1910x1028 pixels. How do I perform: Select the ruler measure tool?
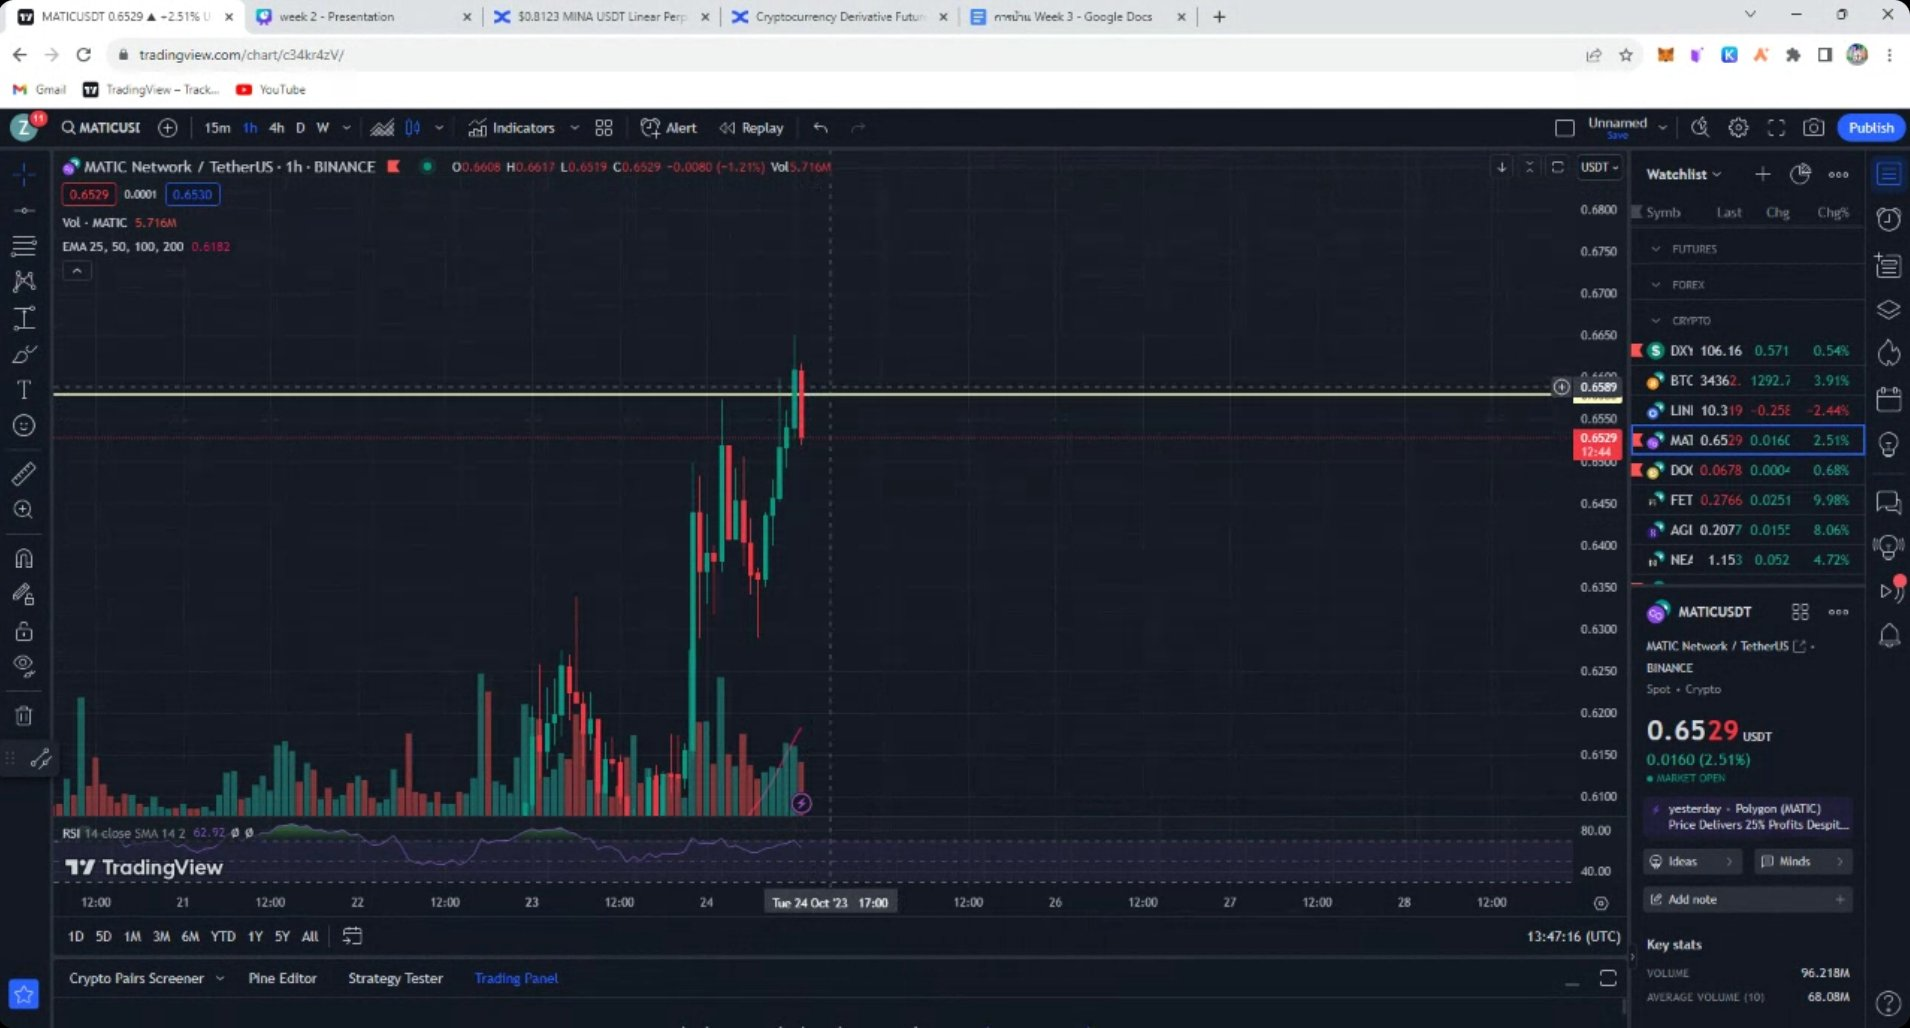tap(24, 473)
